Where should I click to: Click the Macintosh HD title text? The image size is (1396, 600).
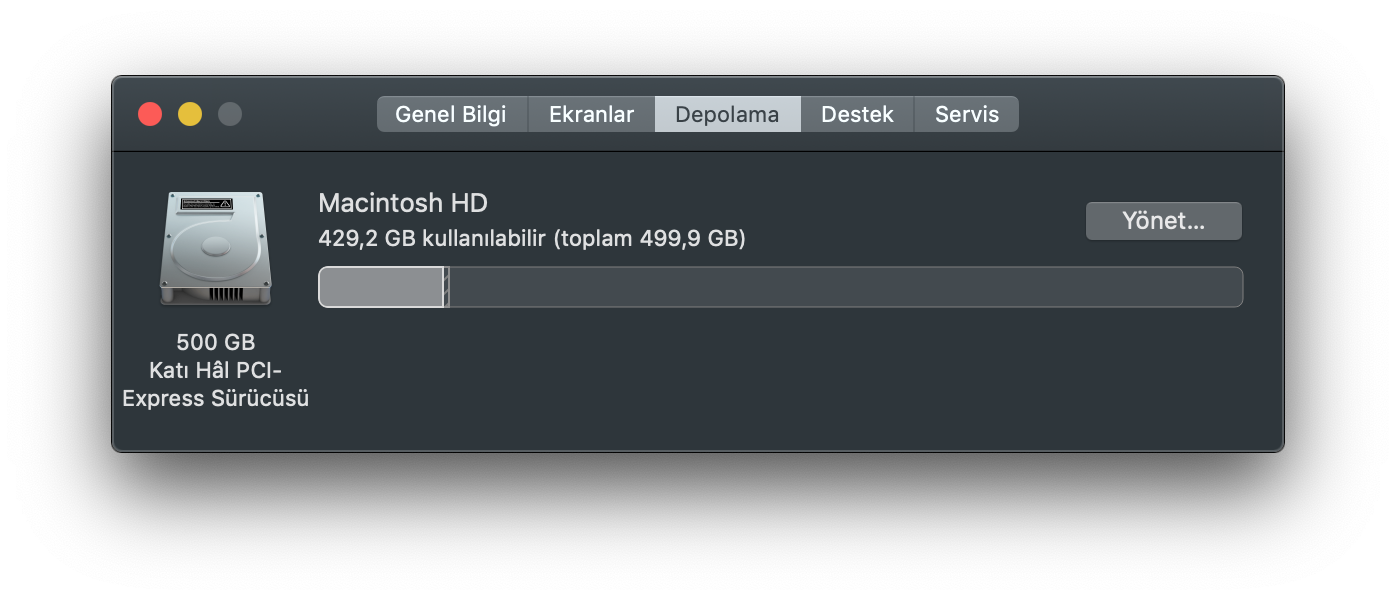tap(401, 203)
